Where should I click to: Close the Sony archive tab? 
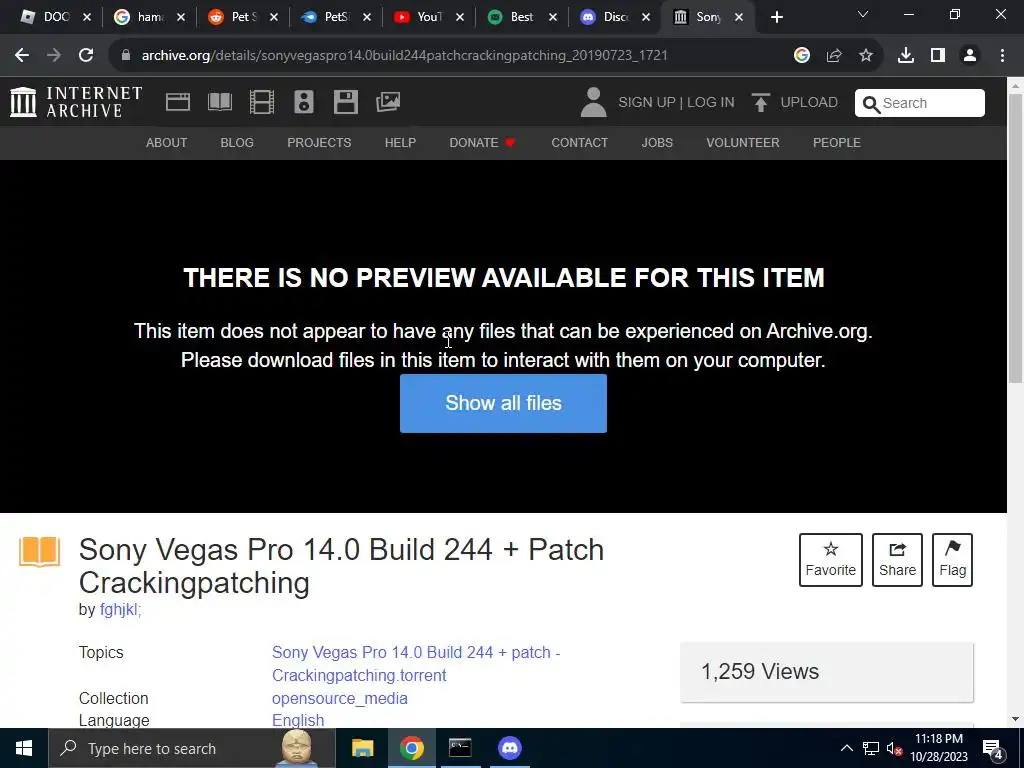[x=739, y=18]
